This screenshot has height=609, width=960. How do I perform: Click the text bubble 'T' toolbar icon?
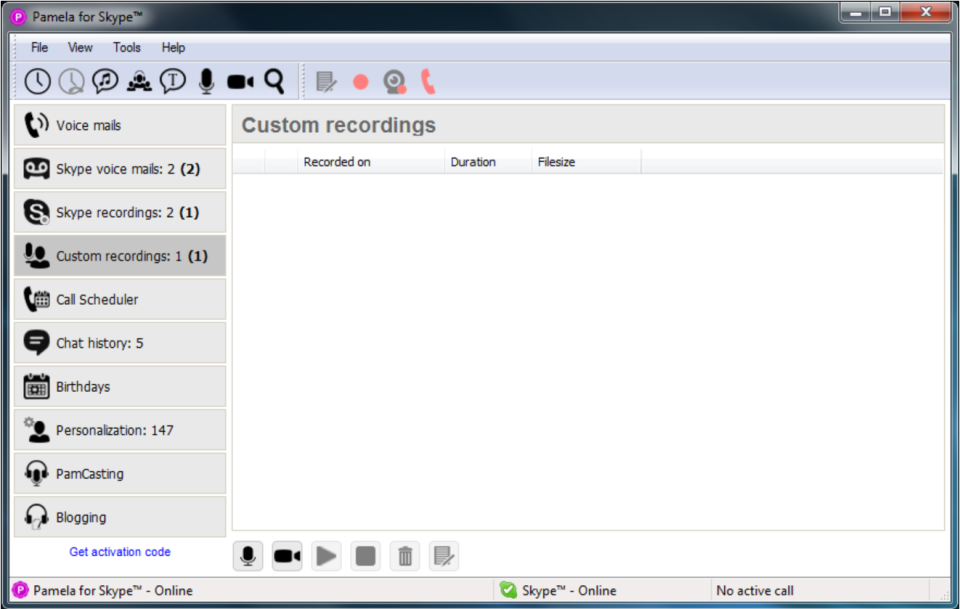173,81
